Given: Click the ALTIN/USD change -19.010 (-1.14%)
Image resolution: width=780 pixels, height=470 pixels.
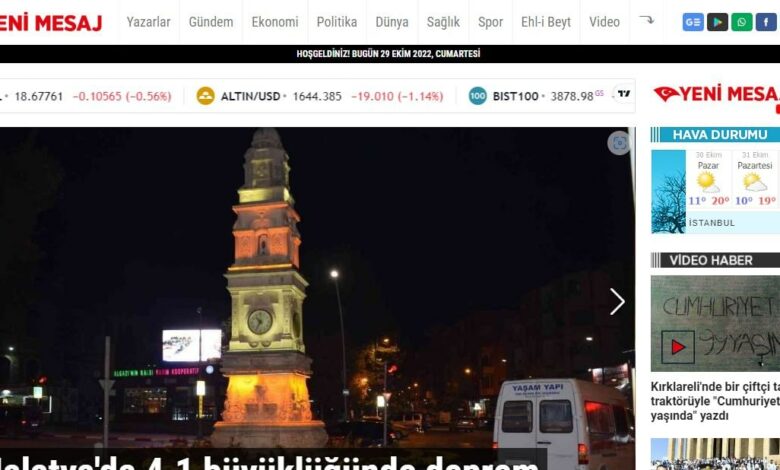Looking at the screenshot, I should tap(397, 96).
